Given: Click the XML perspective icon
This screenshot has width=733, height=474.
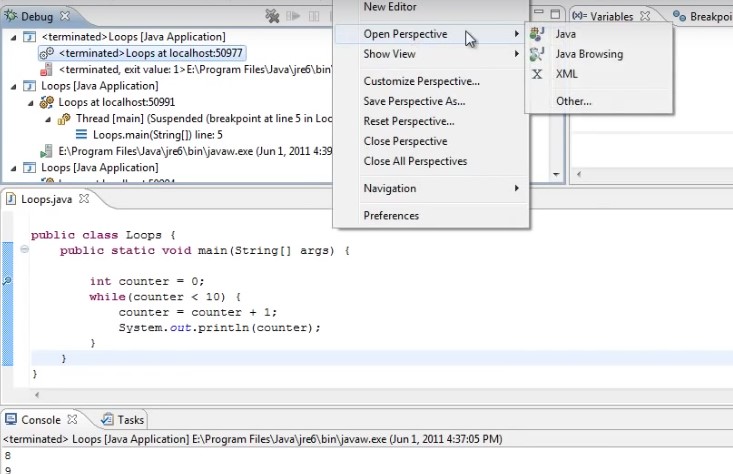Looking at the screenshot, I should (x=537, y=74).
